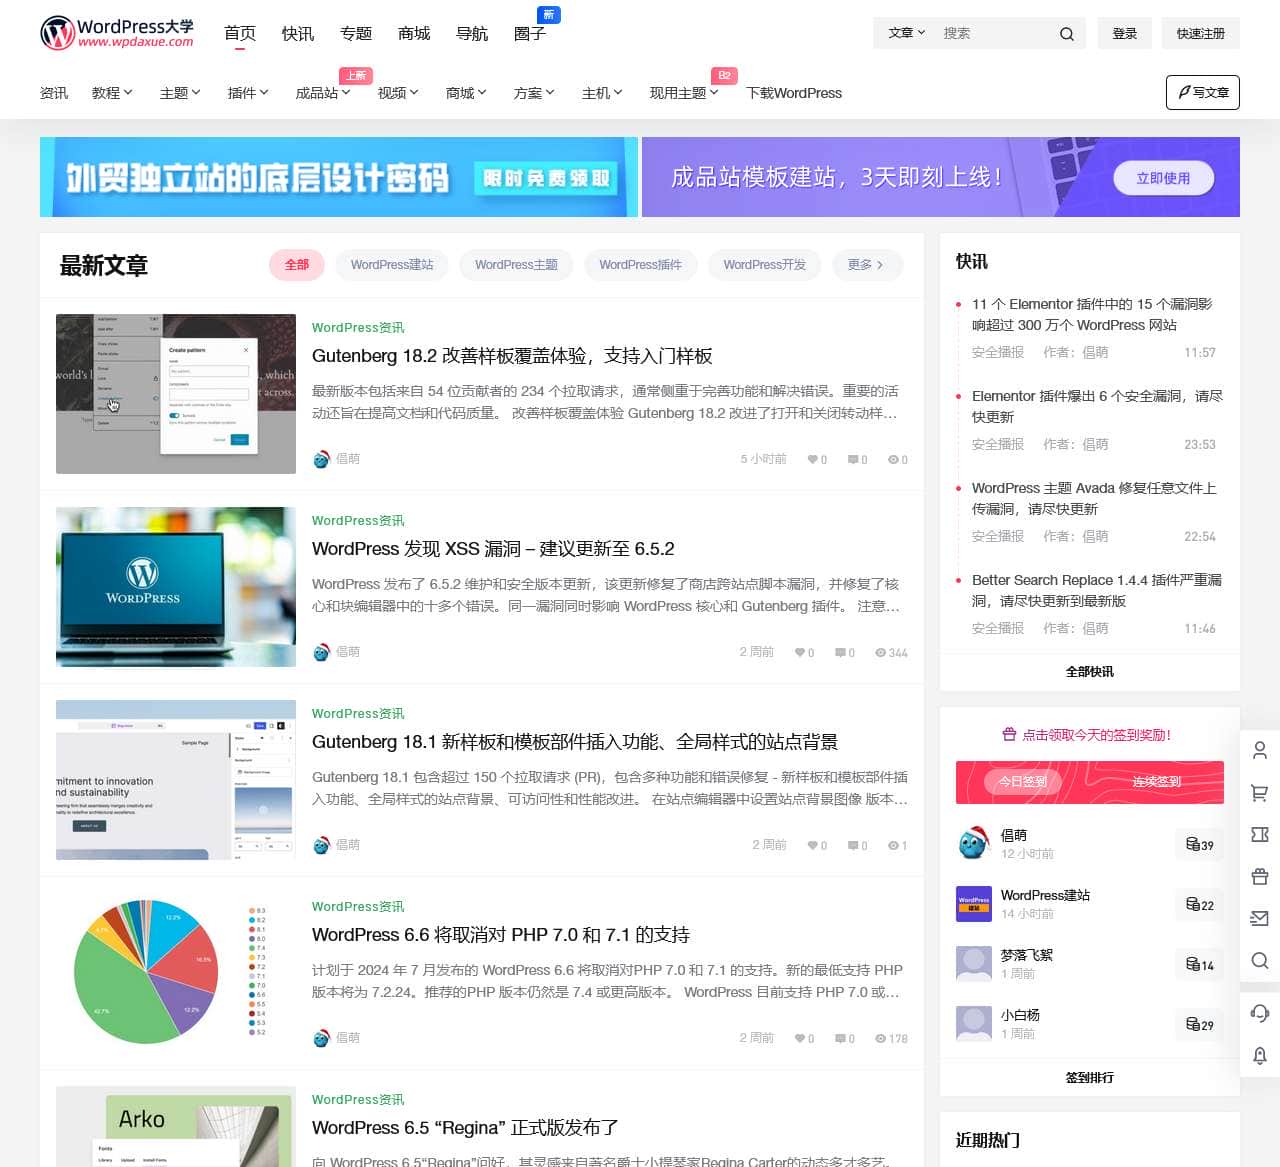Select the WordPress开发 filter tab

764,265
